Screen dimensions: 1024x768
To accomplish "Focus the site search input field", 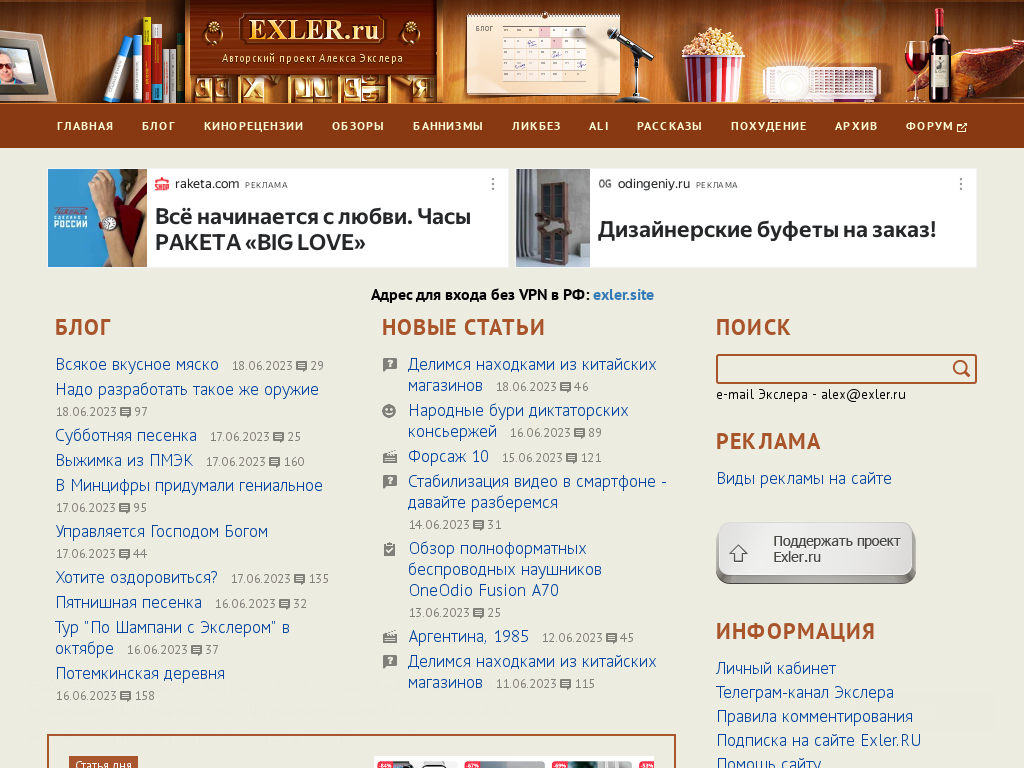I will pos(833,369).
